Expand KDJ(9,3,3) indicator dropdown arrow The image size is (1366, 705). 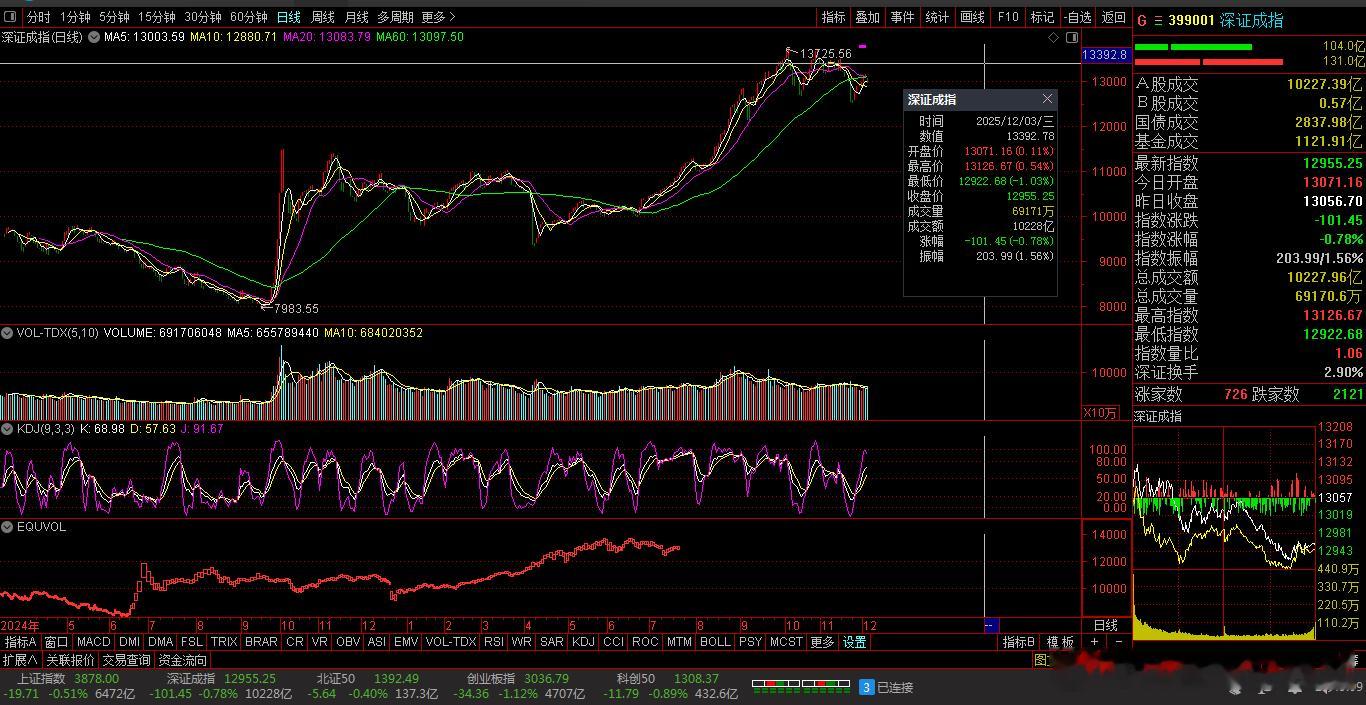click(x=9, y=429)
